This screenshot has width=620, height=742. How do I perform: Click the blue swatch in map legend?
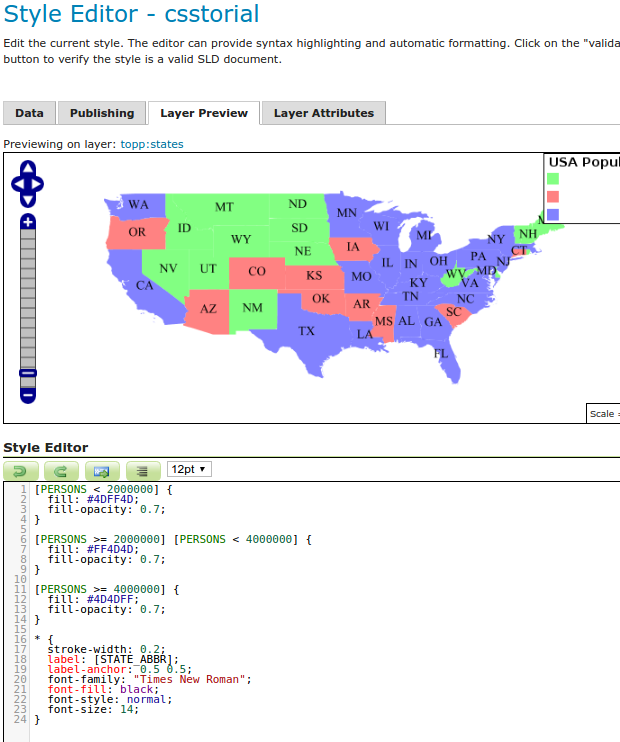[553, 215]
